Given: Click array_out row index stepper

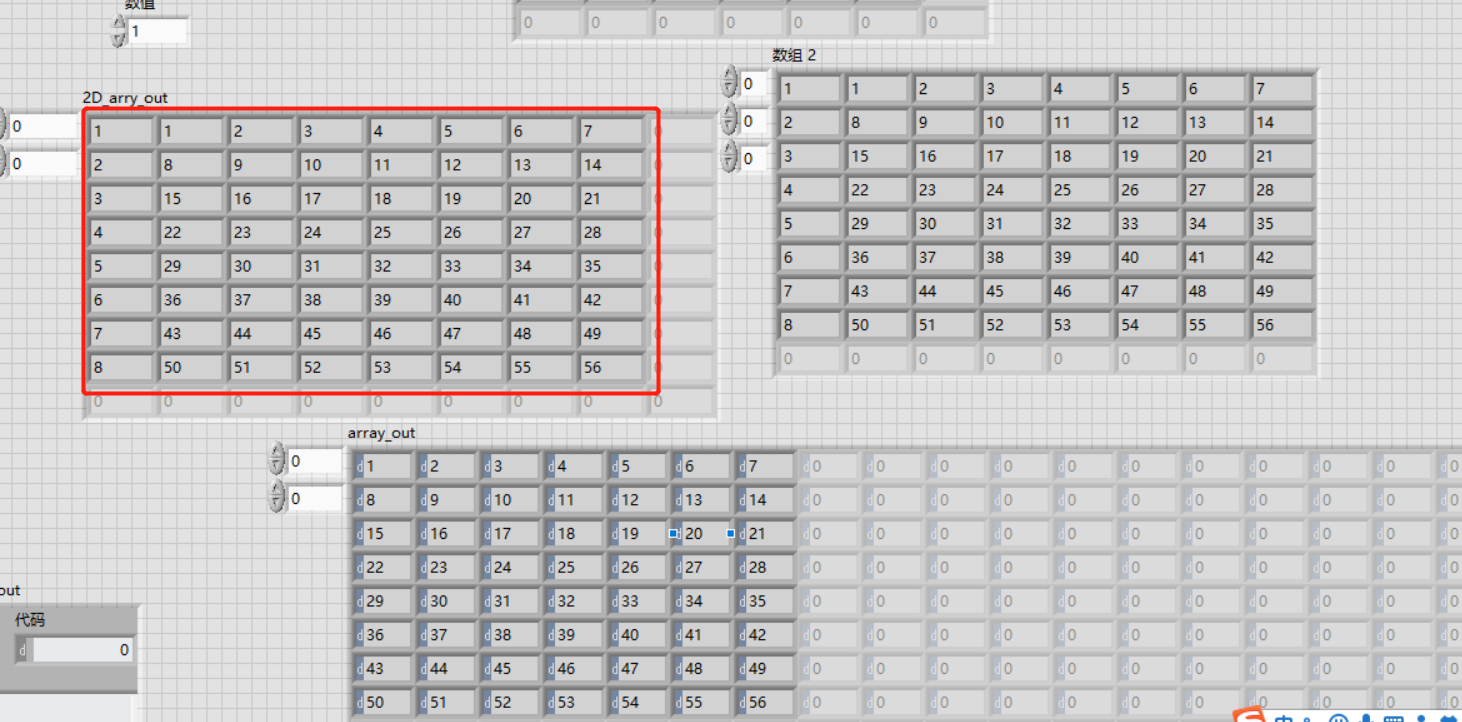Looking at the screenshot, I should pyautogui.click(x=278, y=461).
